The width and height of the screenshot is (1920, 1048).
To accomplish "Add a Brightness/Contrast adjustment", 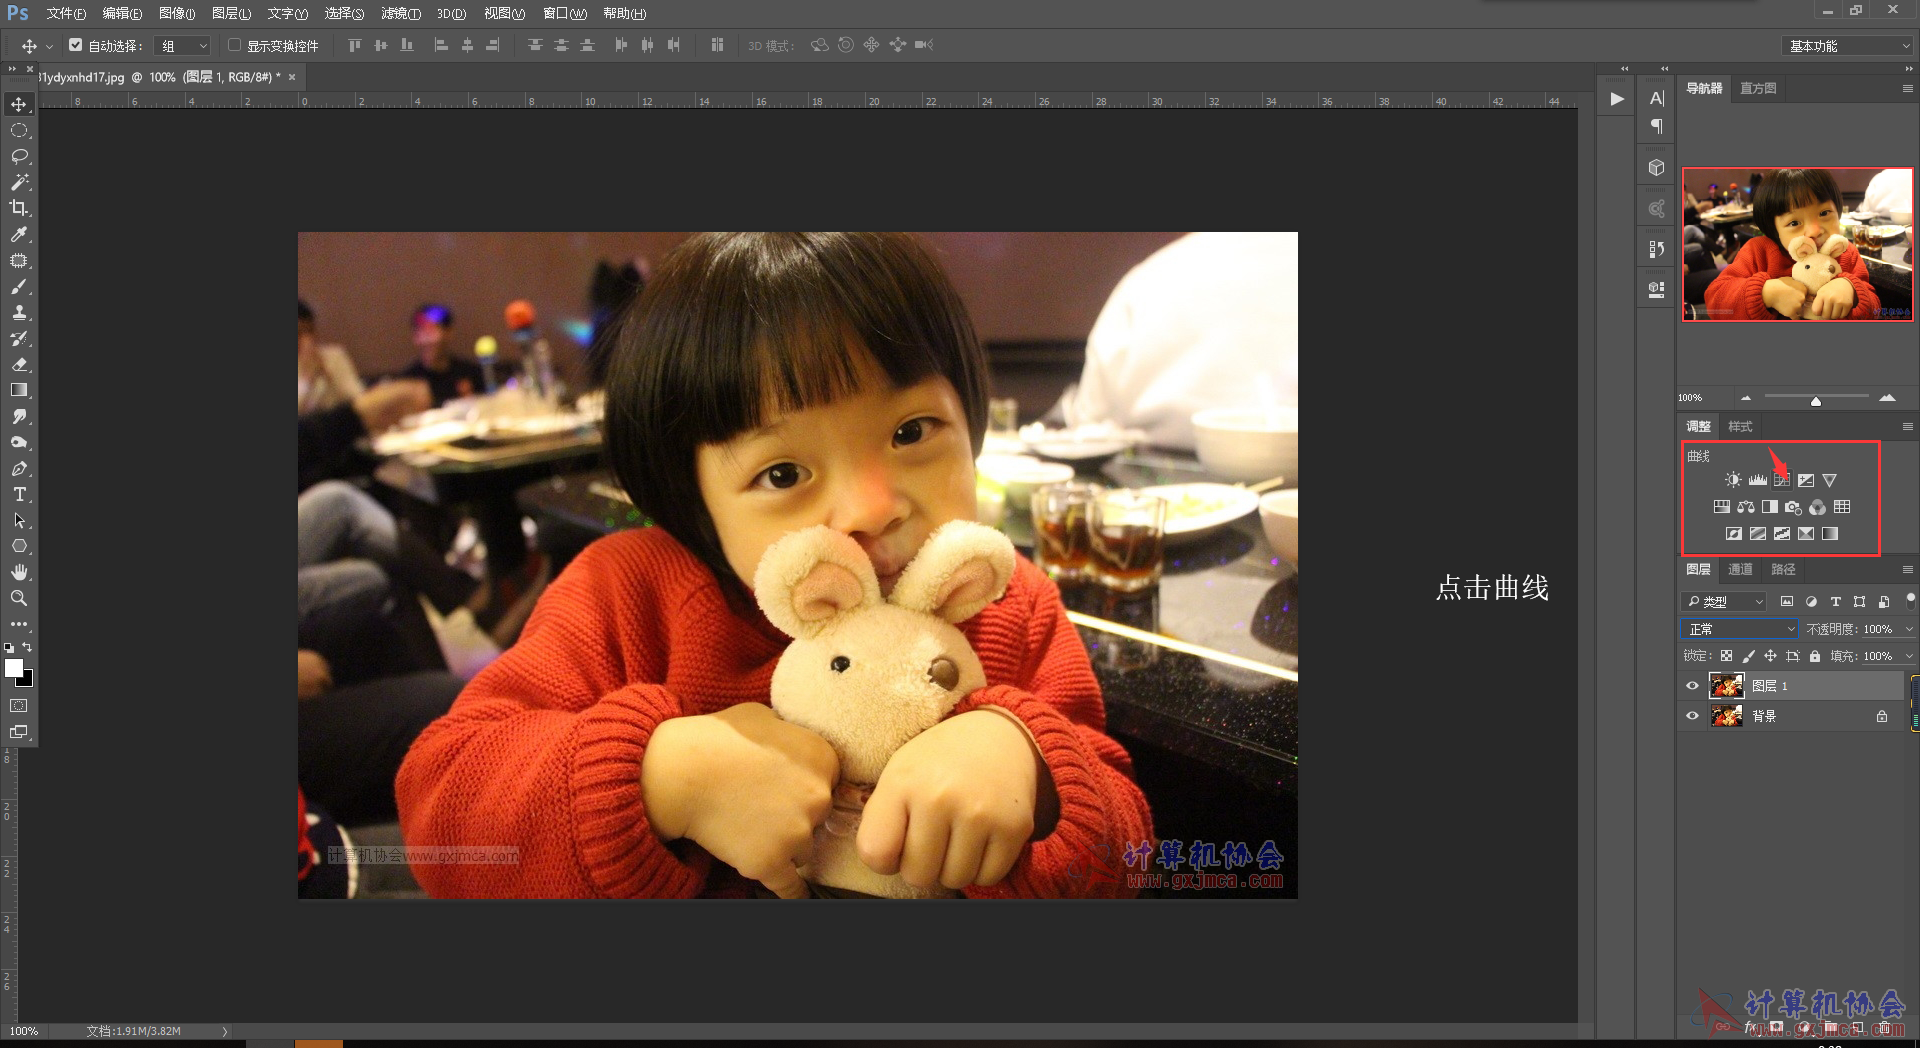I will 1733,480.
